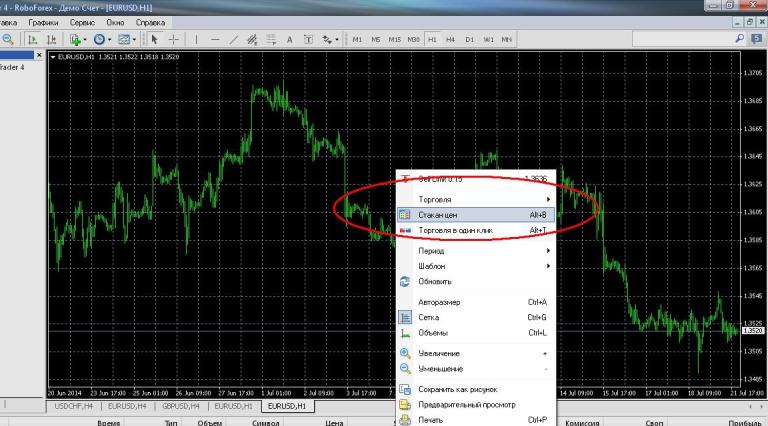Switch chart to D1 timeframe
Image resolution: width=768 pixels, height=426 pixels.
pyautogui.click(x=470, y=39)
